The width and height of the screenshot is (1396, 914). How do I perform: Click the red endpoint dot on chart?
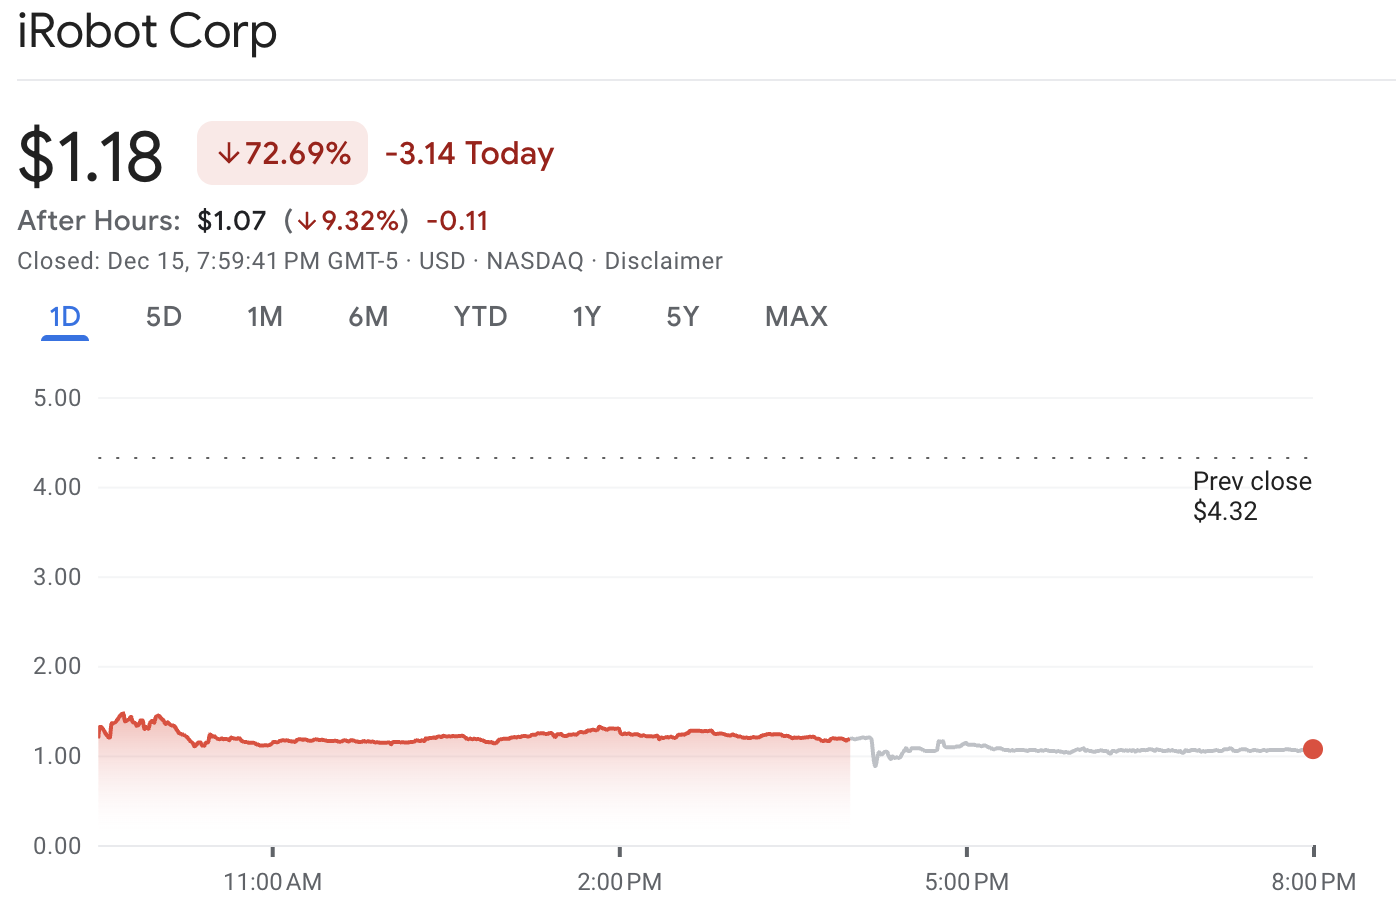[1313, 749]
